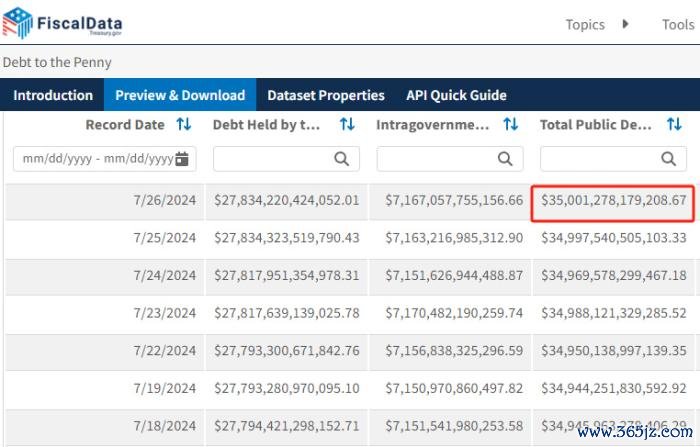Select the highlighted $35,001,278,179,208.67 cell

pyautogui.click(x=614, y=201)
